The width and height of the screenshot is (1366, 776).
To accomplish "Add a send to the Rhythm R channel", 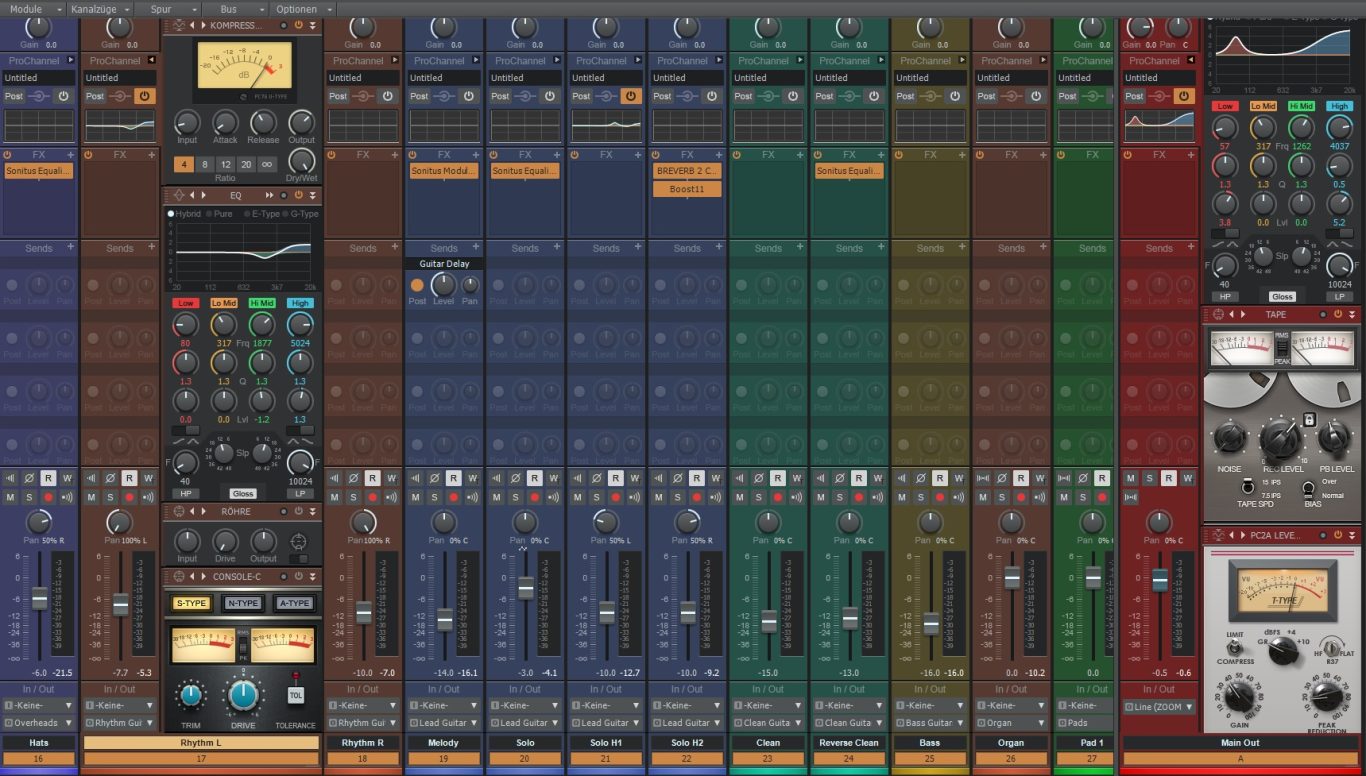I will [x=395, y=247].
